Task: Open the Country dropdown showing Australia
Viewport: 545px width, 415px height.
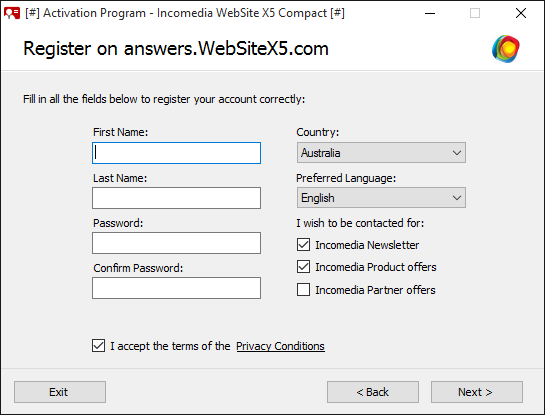Action: tap(381, 153)
